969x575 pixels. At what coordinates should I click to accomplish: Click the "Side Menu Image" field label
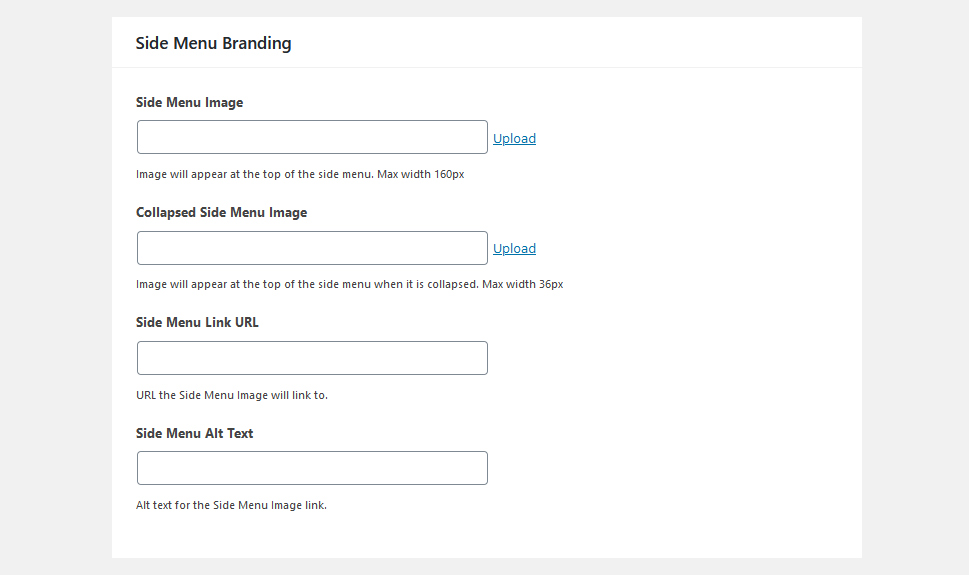pyautogui.click(x=190, y=103)
